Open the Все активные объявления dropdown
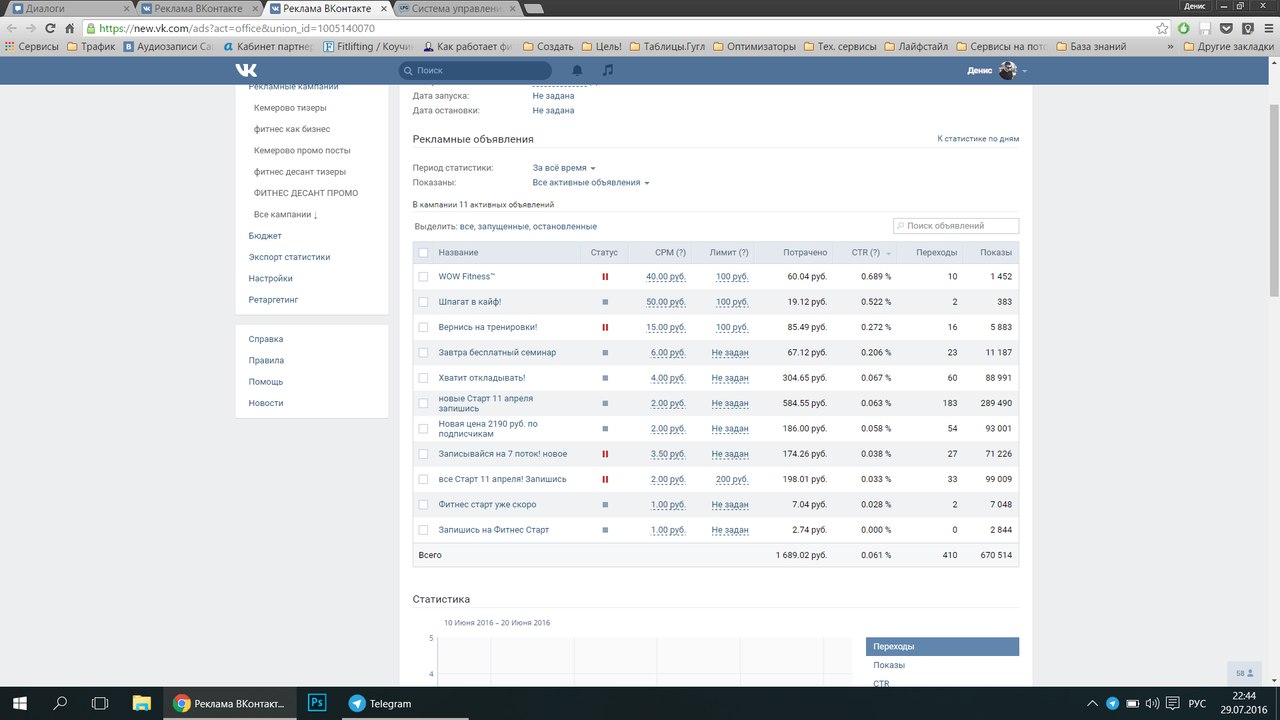 591,183
